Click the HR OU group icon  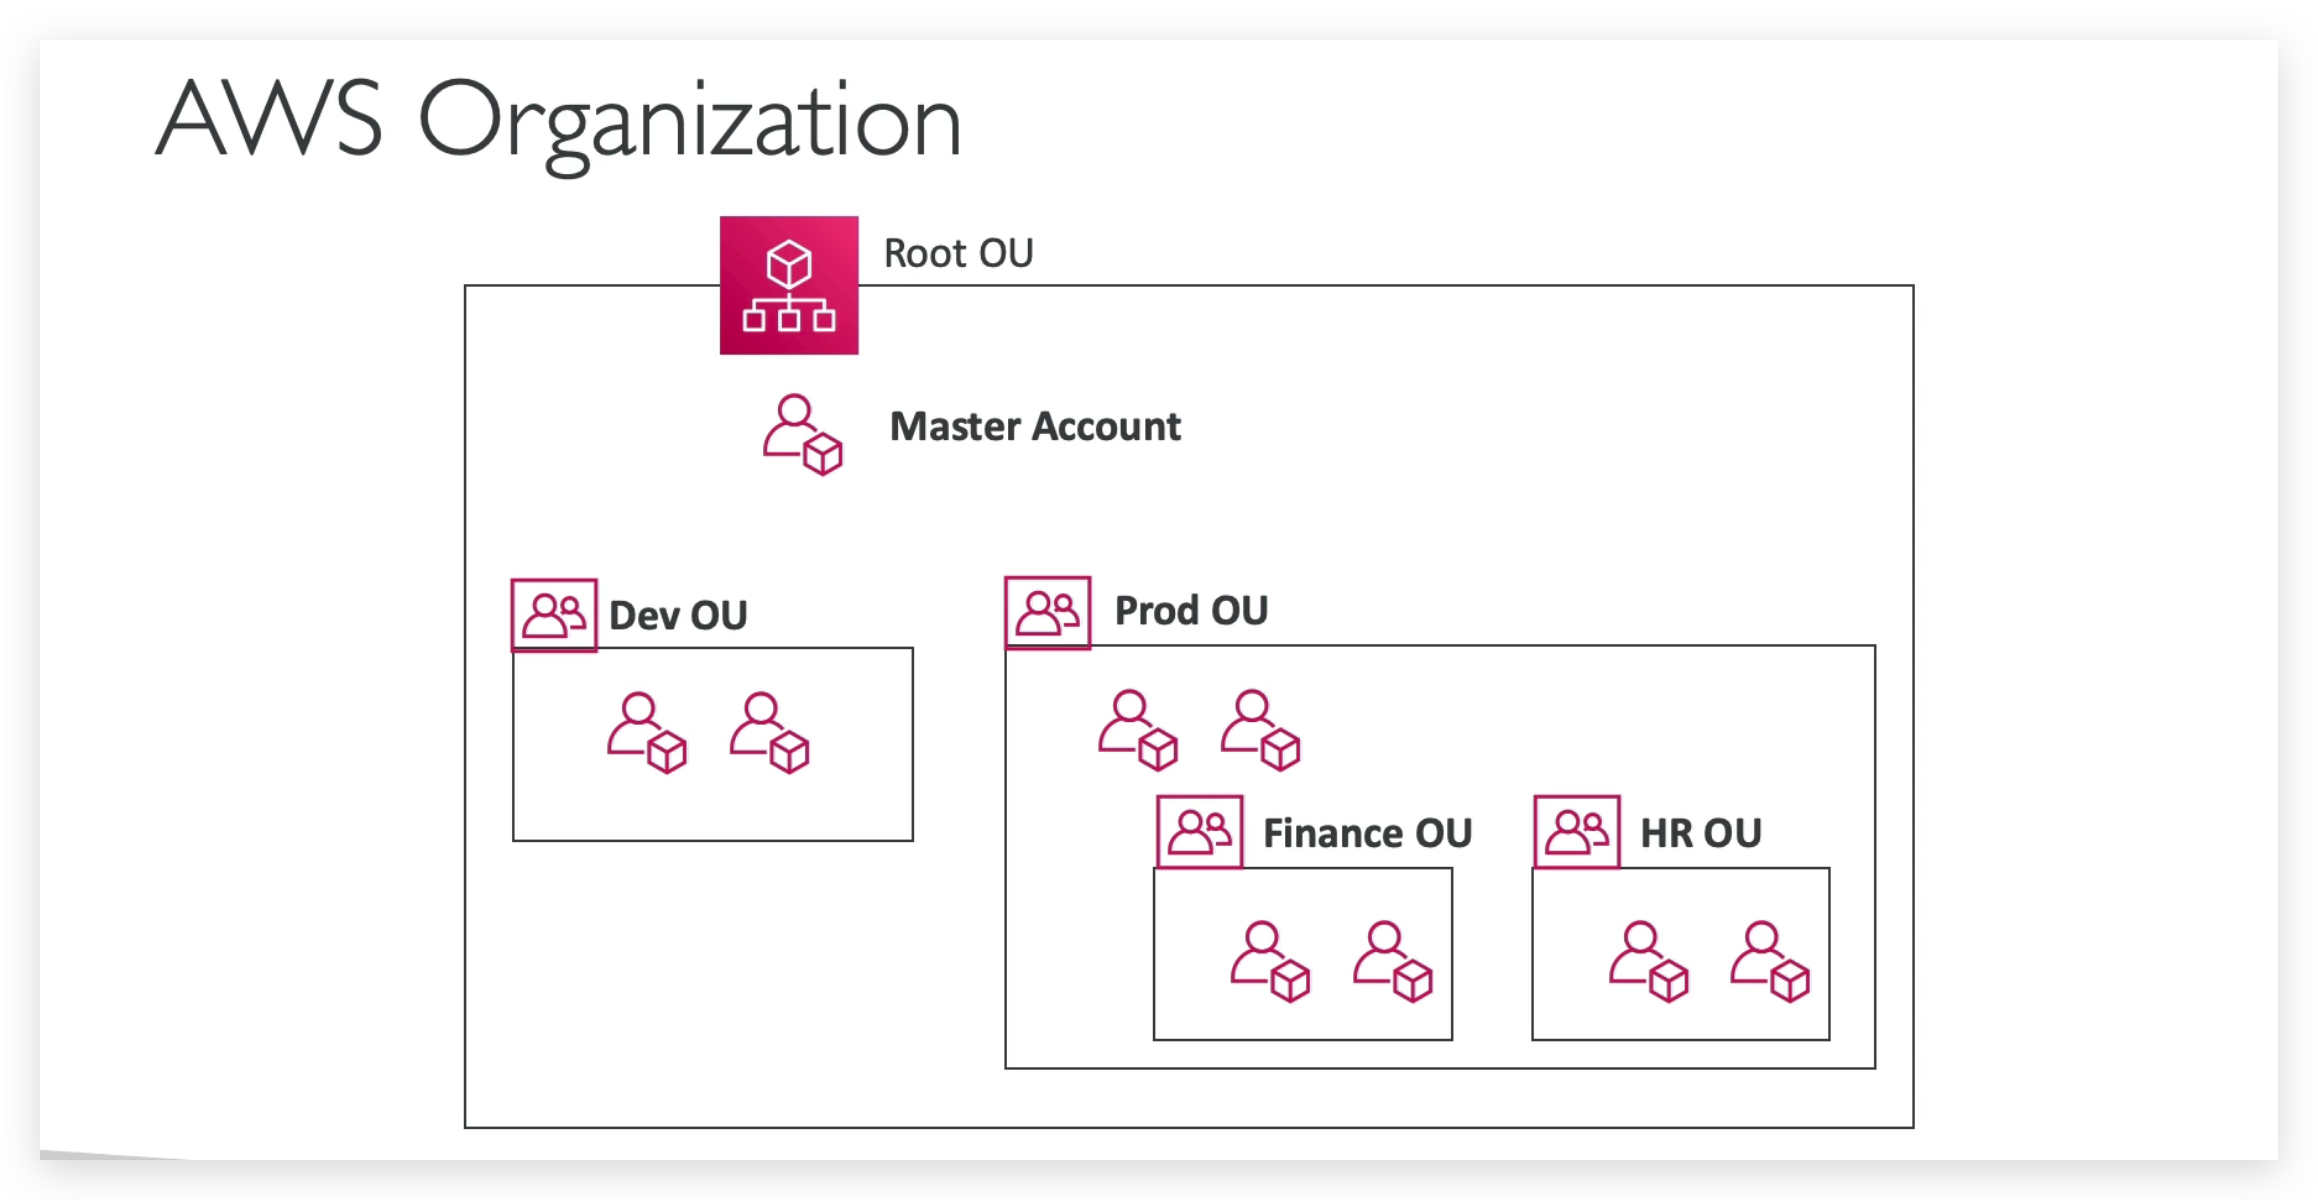point(1577,832)
